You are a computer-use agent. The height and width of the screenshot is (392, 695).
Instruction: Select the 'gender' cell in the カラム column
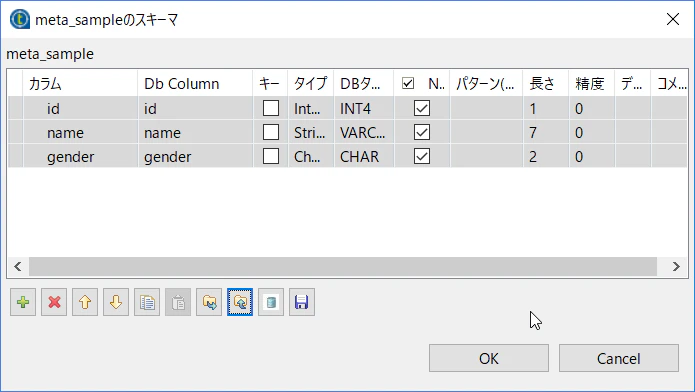pyautogui.click(x=80, y=157)
